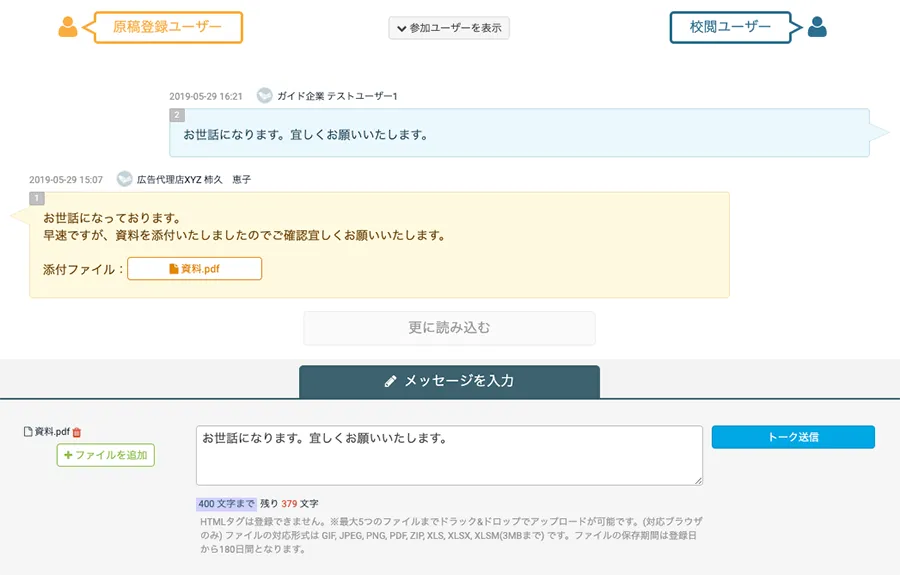This screenshot has height=575, width=900.
Task: Add a file with ファイルを追加
Action: [x=106, y=455]
